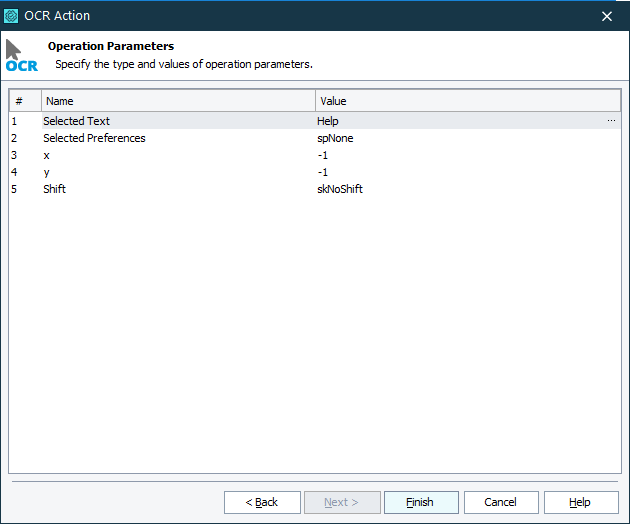The width and height of the screenshot is (630, 524).
Task: Open the spNone value for Selected Preferences
Action: [335, 138]
